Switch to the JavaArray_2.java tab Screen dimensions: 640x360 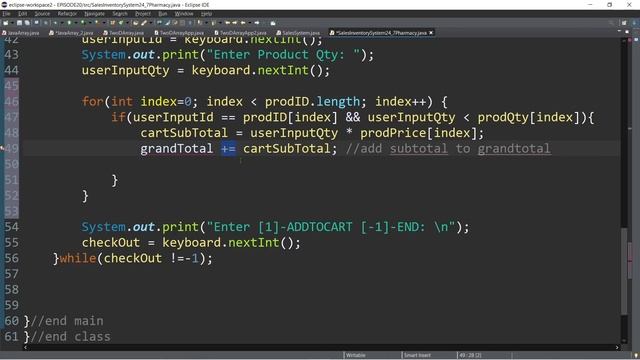[71, 33]
